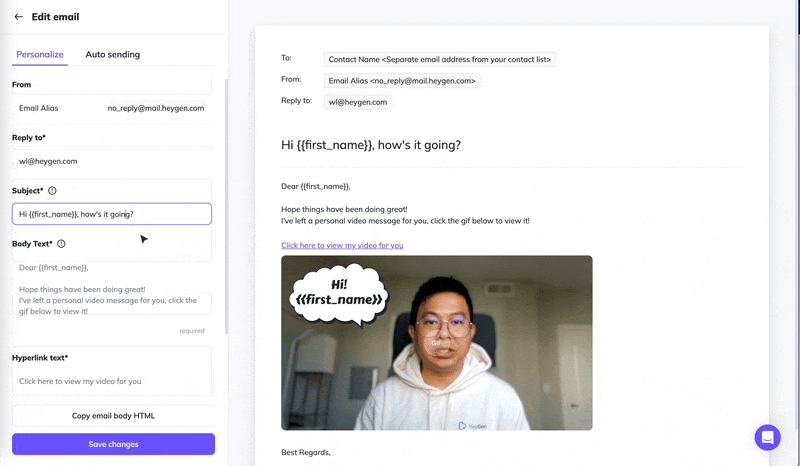Click 'Best Regards,' text in preview
800x466 pixels.
coord(306,452)
